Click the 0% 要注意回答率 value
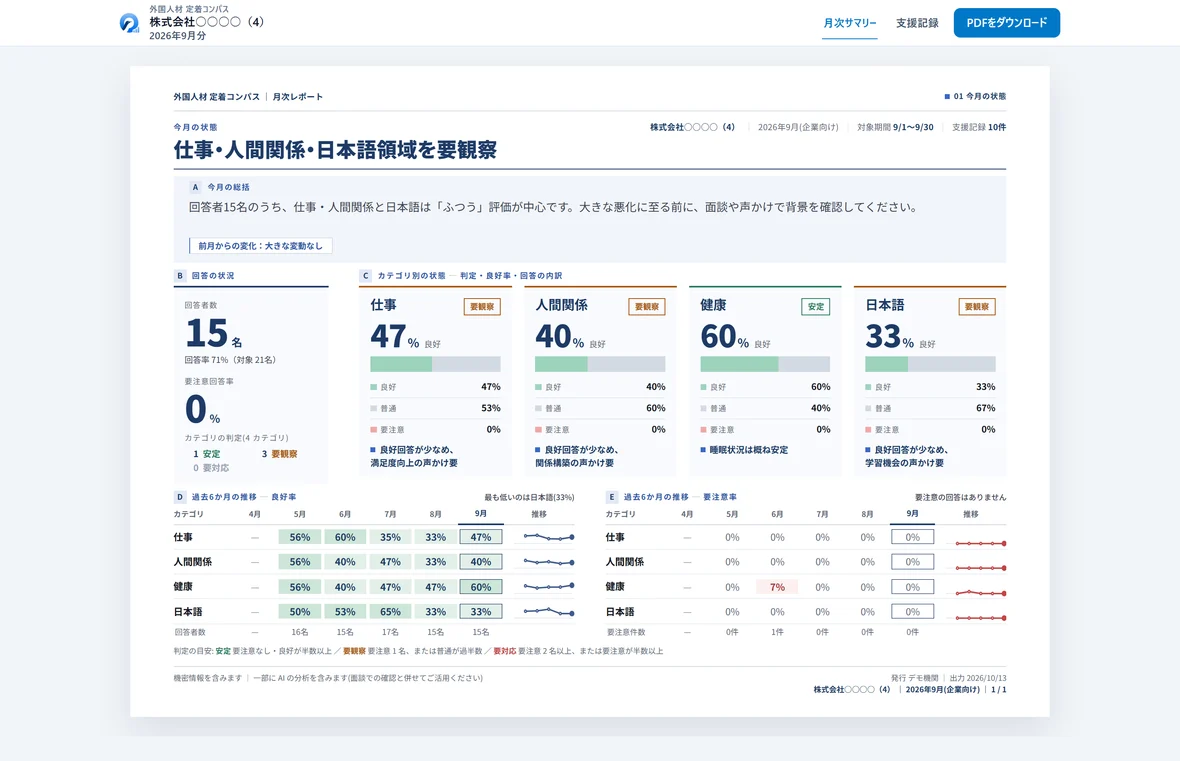Image resolution: width=1180 pixels, height=761 pixels. point(202,409)
